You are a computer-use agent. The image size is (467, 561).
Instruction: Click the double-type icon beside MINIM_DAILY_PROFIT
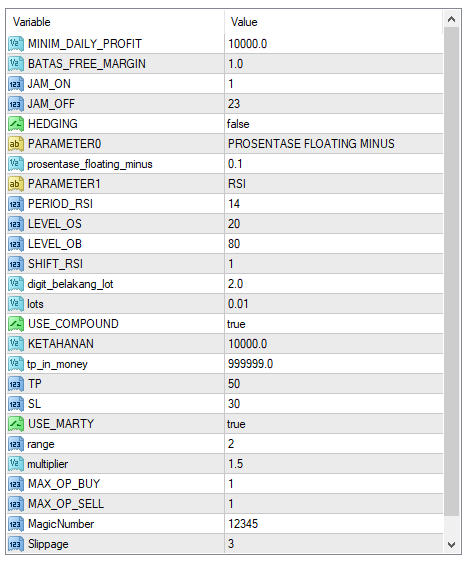pos(16,44)
